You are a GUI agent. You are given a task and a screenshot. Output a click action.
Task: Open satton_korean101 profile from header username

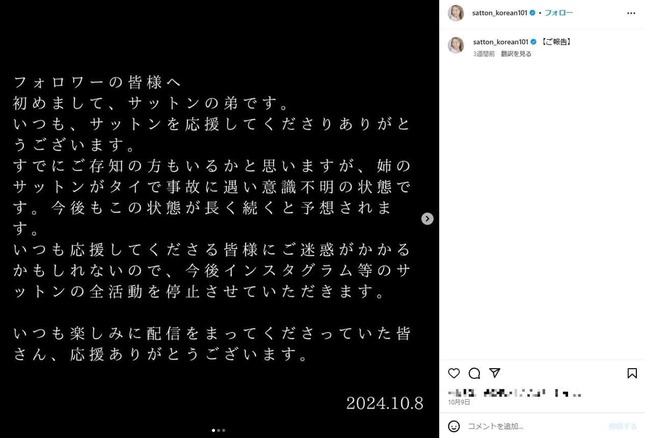[x=499, y=13]
